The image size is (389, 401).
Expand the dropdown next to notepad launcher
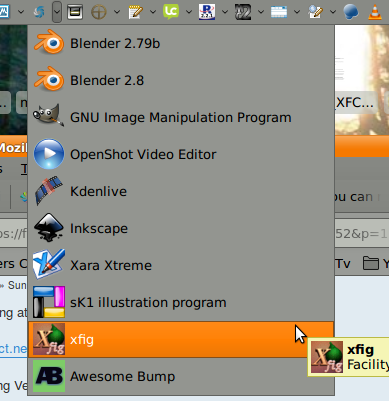click(153, 12)
